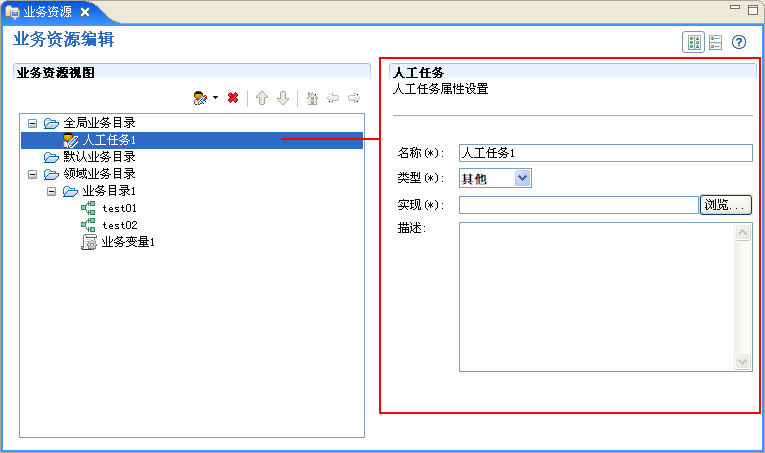Open help with the question mark icon

tap(739, 42)
